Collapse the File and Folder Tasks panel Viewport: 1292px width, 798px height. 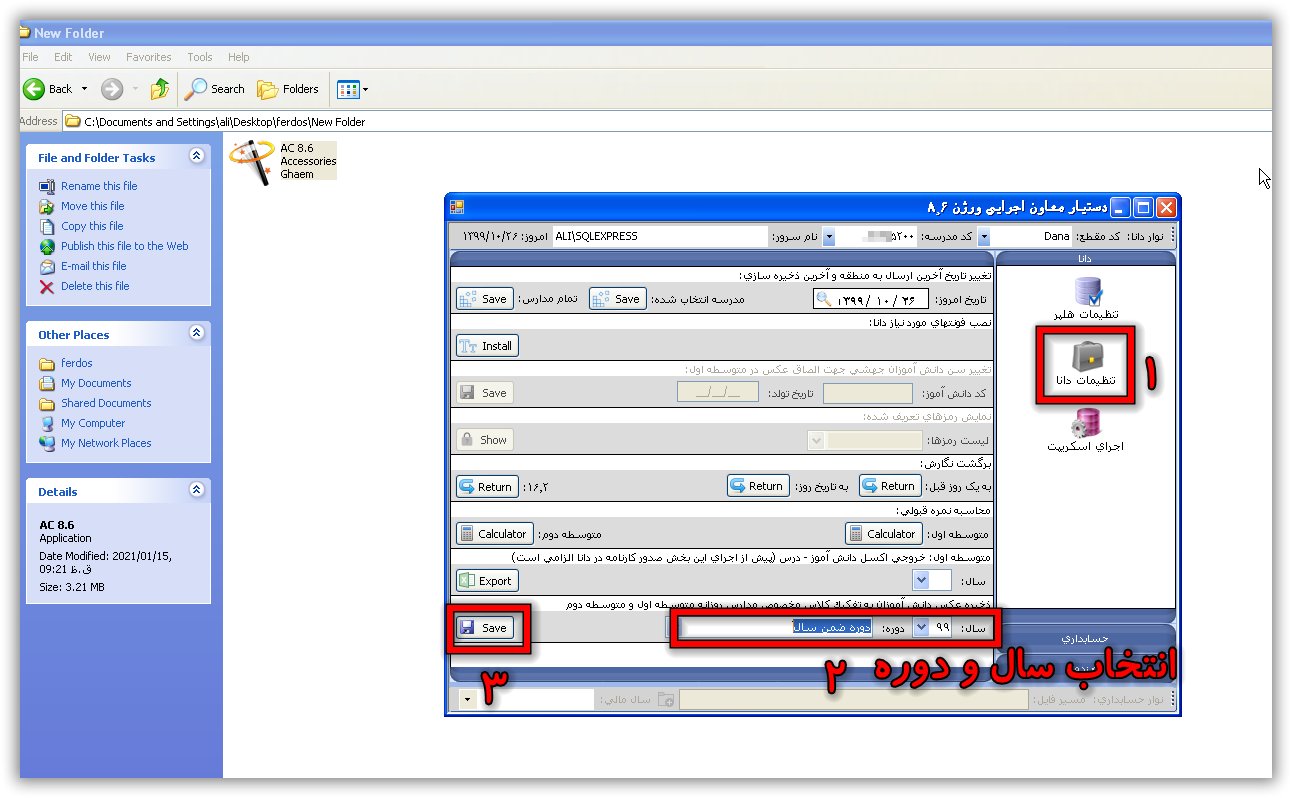tap(196, 157)
